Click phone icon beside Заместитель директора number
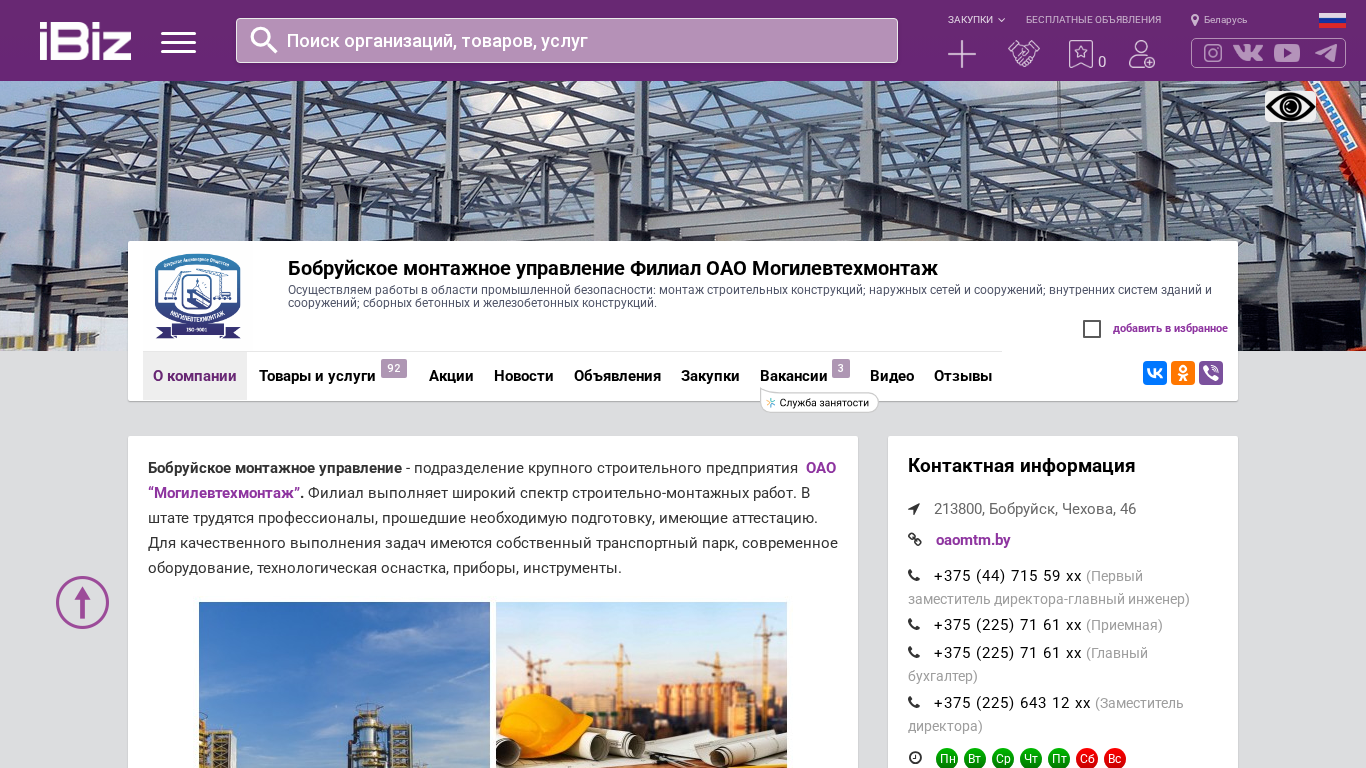This screenshot has width=1366, height=768. click(x=914, y=702)
